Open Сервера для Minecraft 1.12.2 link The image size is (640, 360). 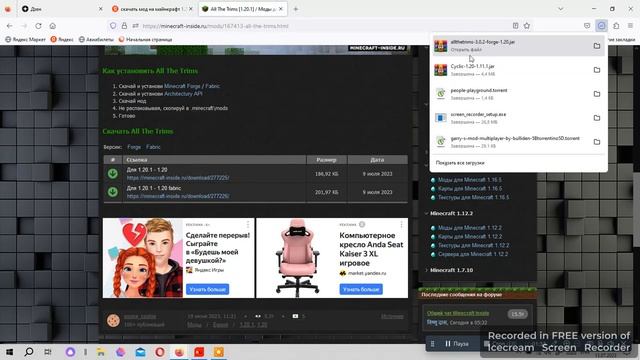pos(473,254)
